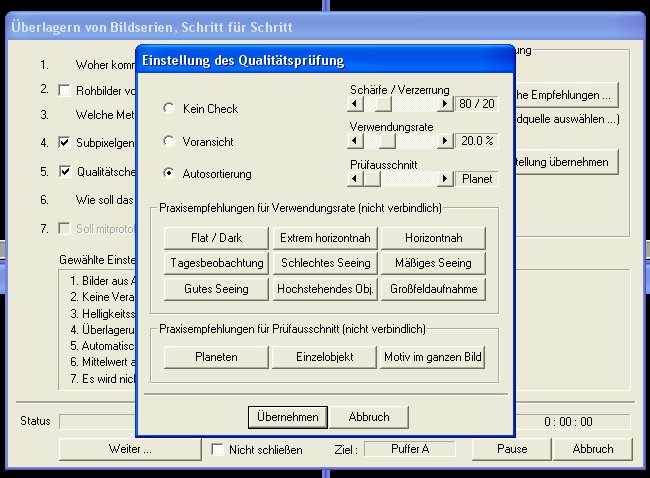650x478 pixels.
Task: Cancel the dialog with Abbruch
Action: click(x=360, y=417)
